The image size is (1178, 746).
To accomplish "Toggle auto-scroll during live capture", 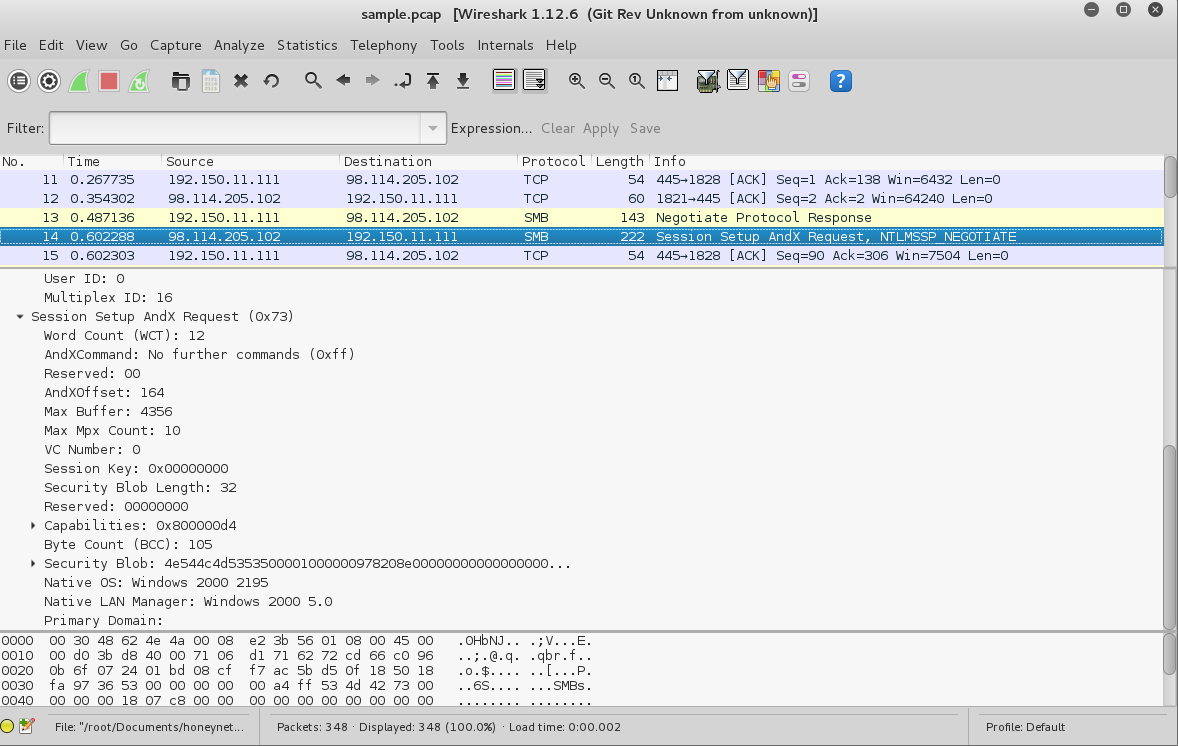I will pyautogui.click(x=535, y=81).
